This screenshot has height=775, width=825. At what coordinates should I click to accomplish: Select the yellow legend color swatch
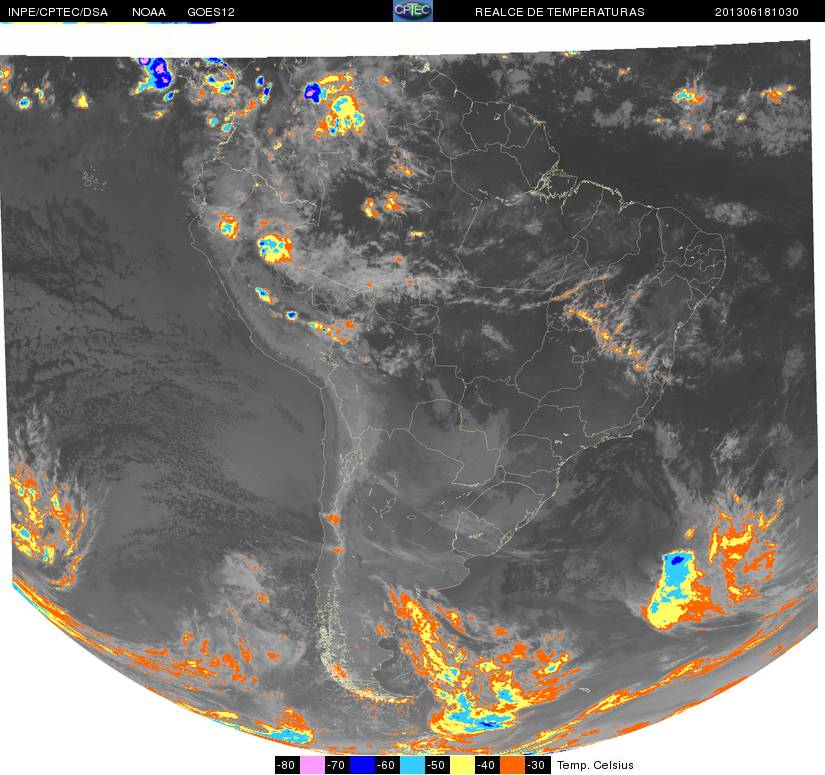(462, 765)
